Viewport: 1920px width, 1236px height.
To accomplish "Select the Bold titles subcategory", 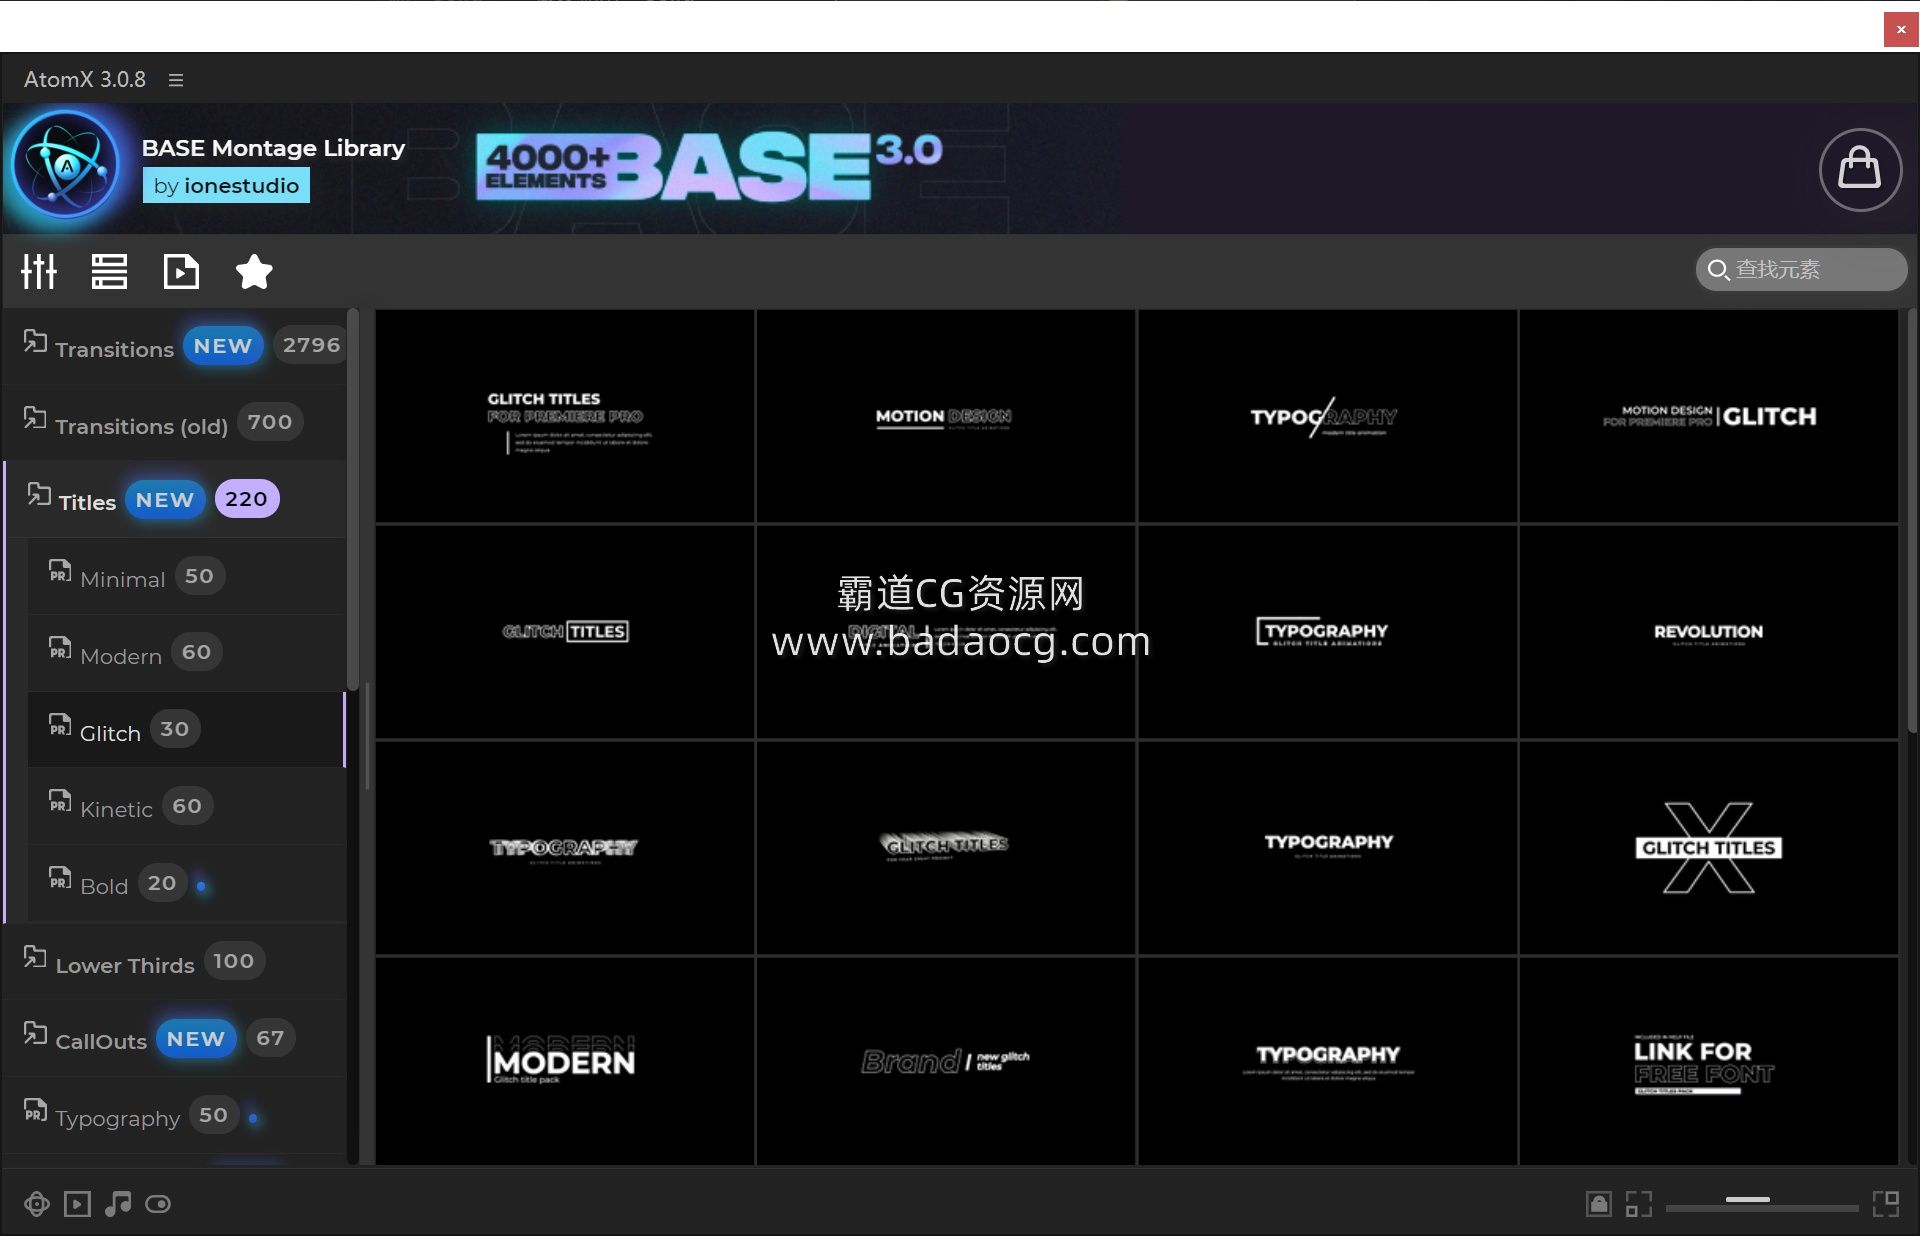I will pyautogui.click(x=186, y=883).
